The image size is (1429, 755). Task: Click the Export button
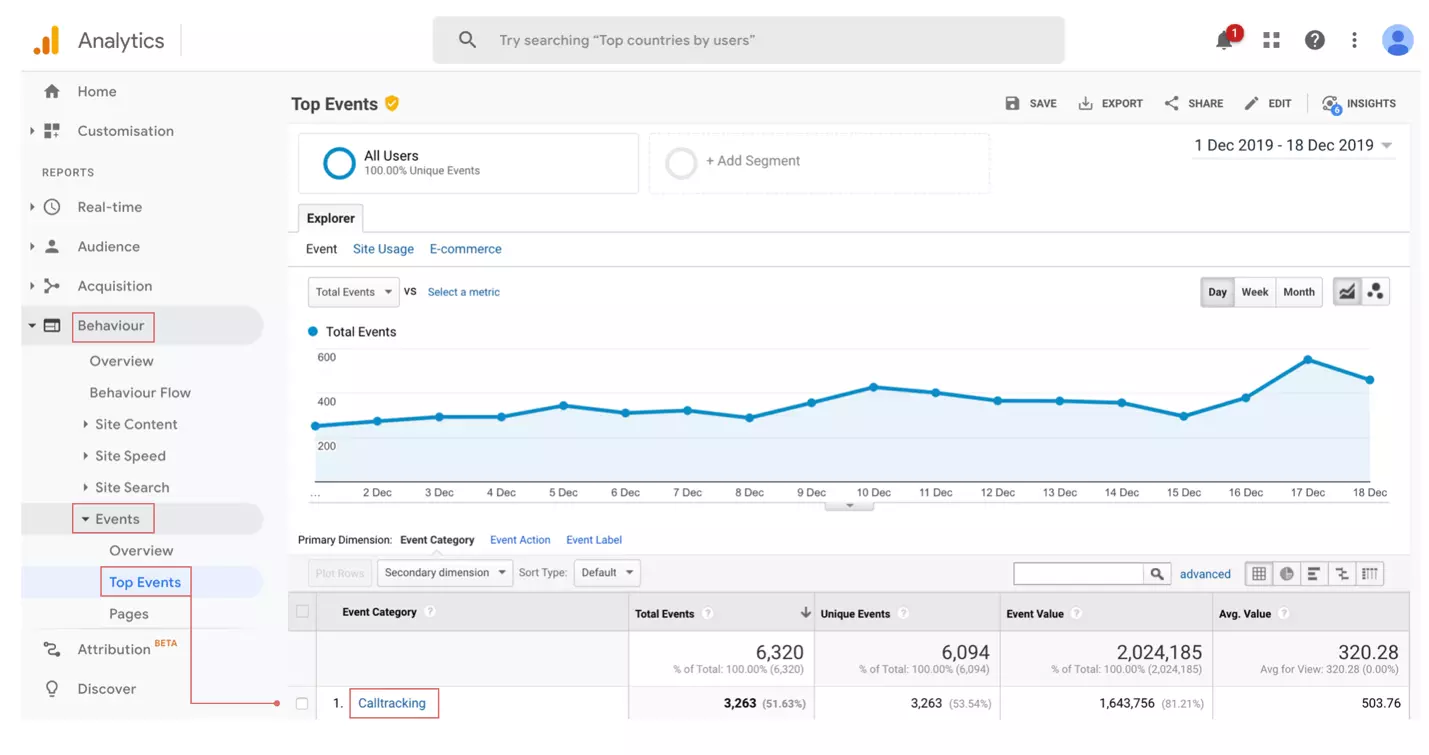[1110, 103]
